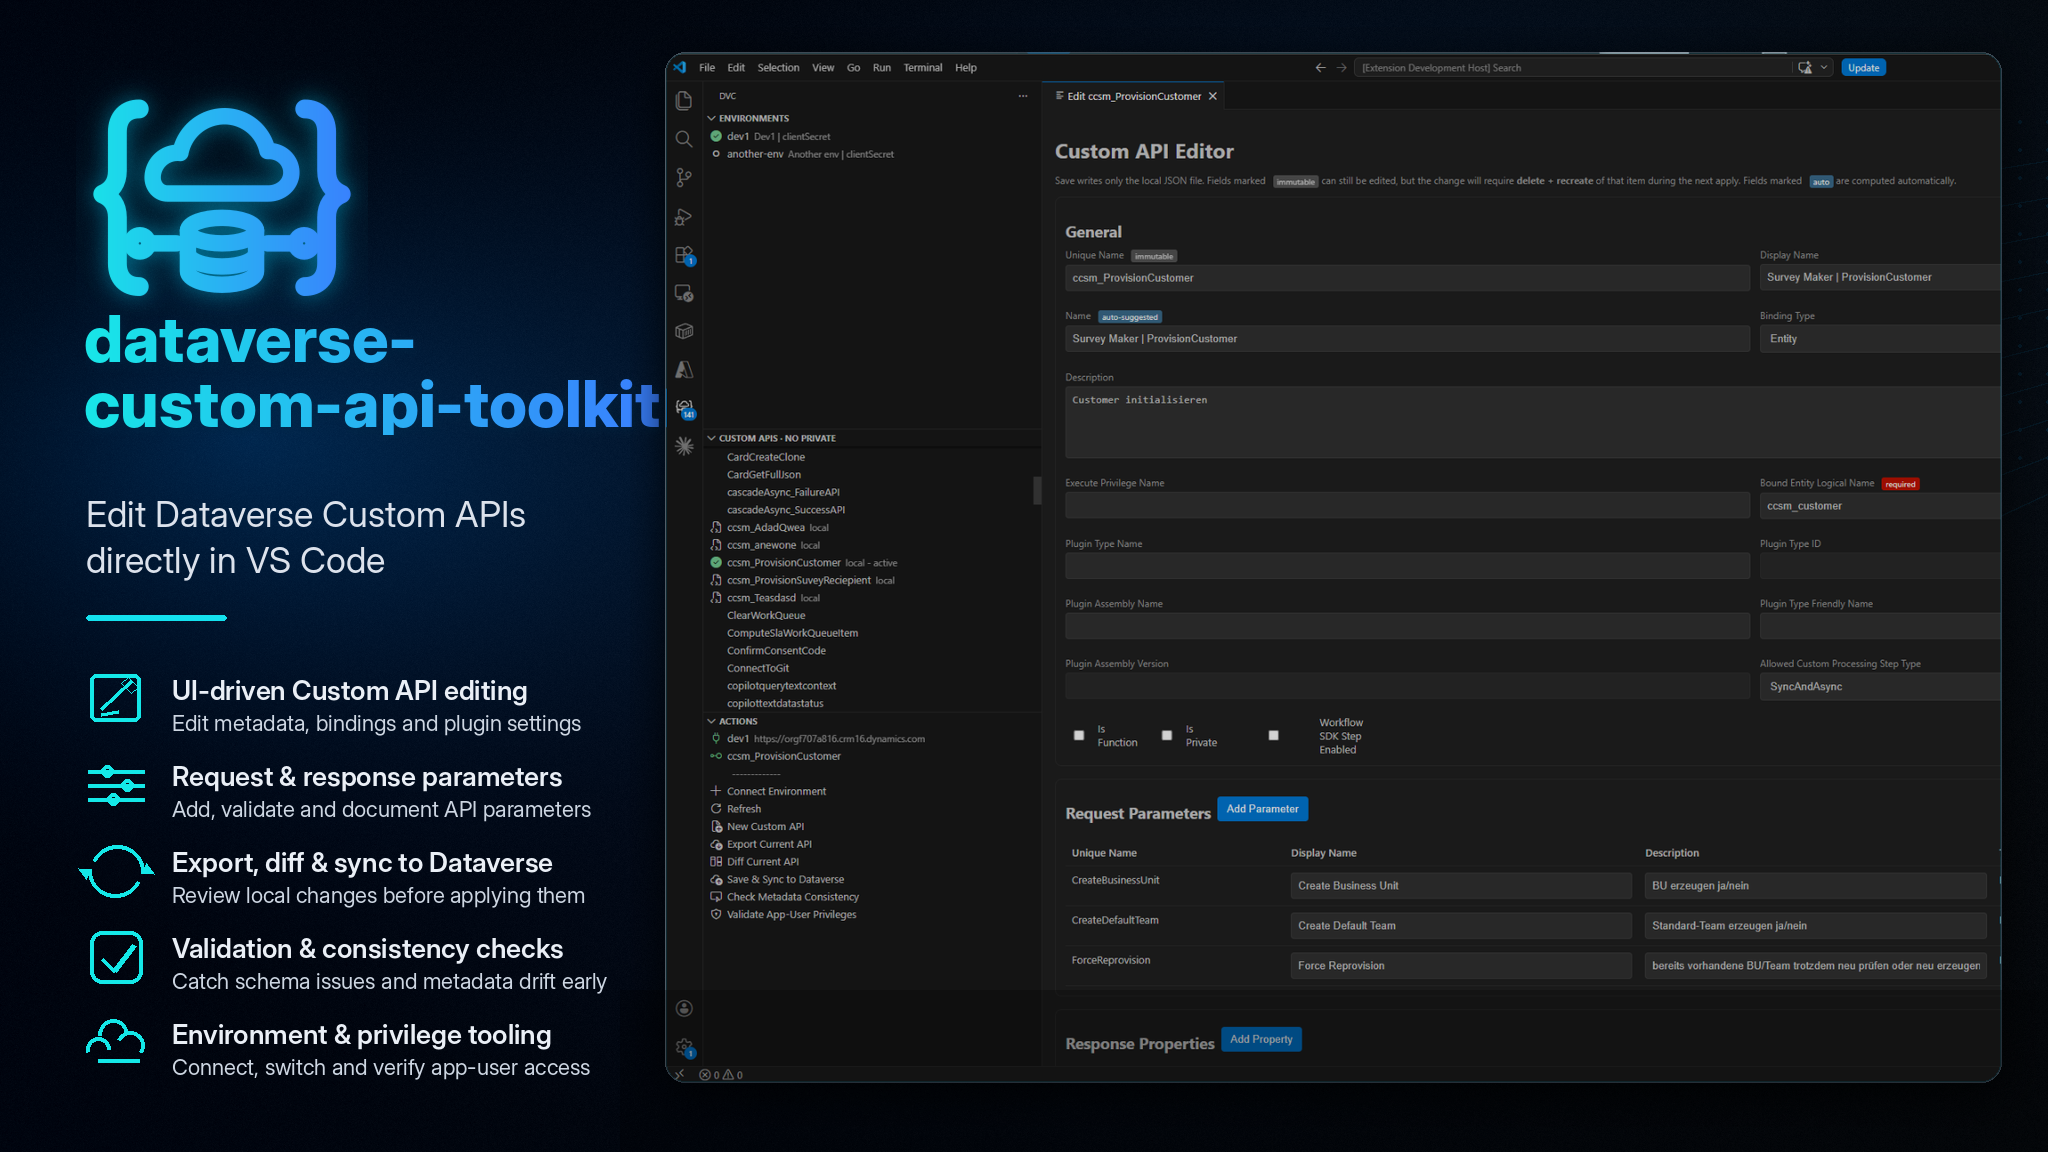Image resolution: width=2048 pixels, height=1152 pixels.
Task: Toggle the Is Function checkbox
Action: coord(1078,735)
